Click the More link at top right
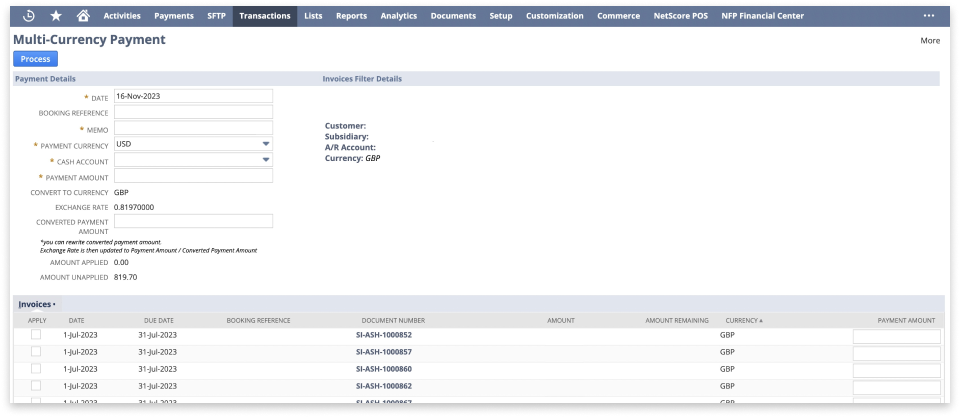The width and height of the screenshot is (960, 417). pyautogui.click(x=929, y=41)
